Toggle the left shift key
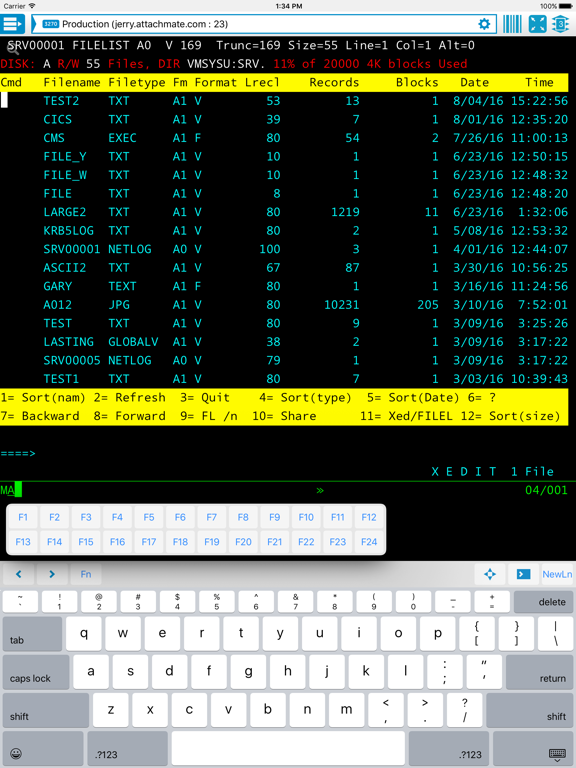 pos(46,710)
